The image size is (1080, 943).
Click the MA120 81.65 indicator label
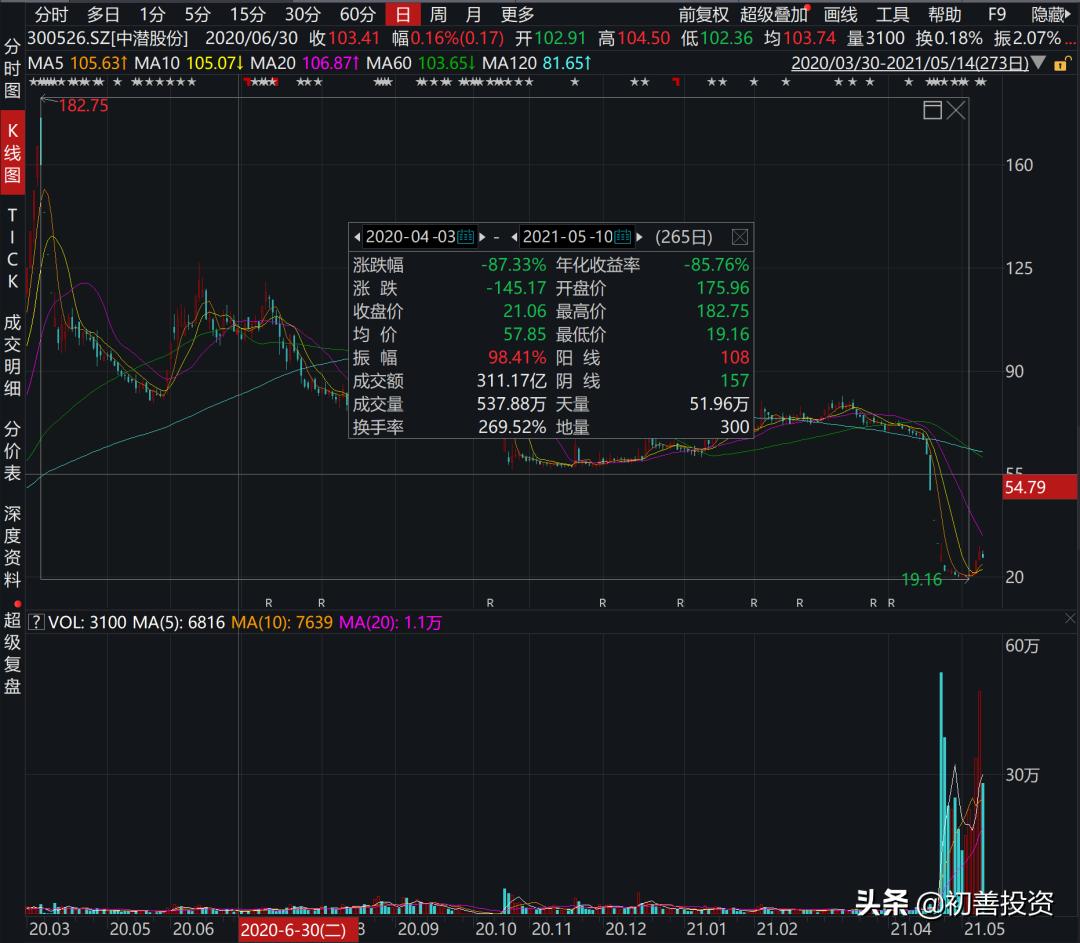(x=537, y=63)
